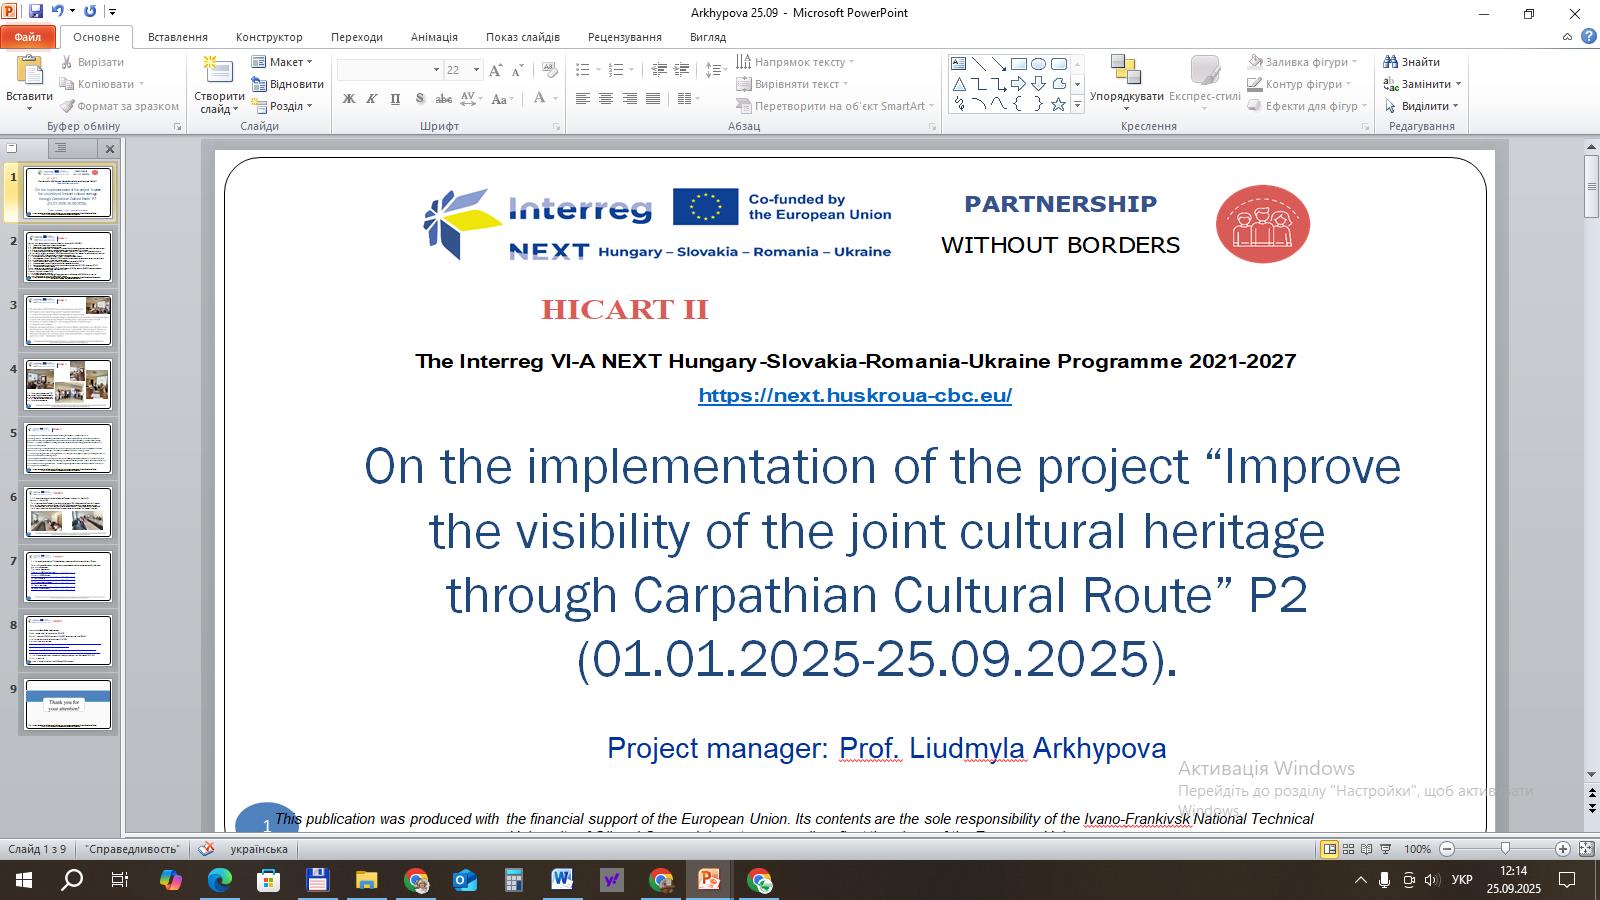Switch to the Анімація tab

pyautogui.click(x=434, y=37)
